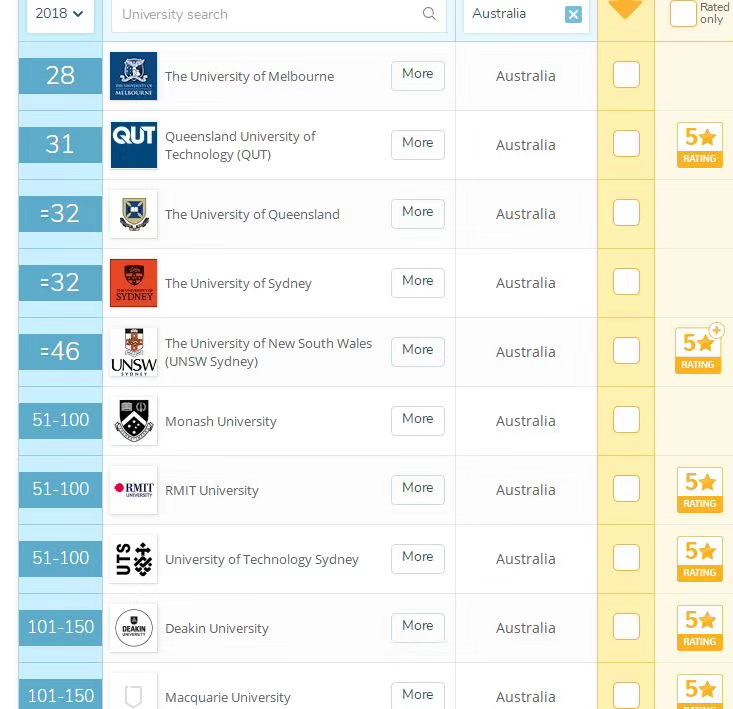Image resolution: width=733 pixels, height=709 pixels.
Task: Open the Deakin University link
Action: click(216, 628)
